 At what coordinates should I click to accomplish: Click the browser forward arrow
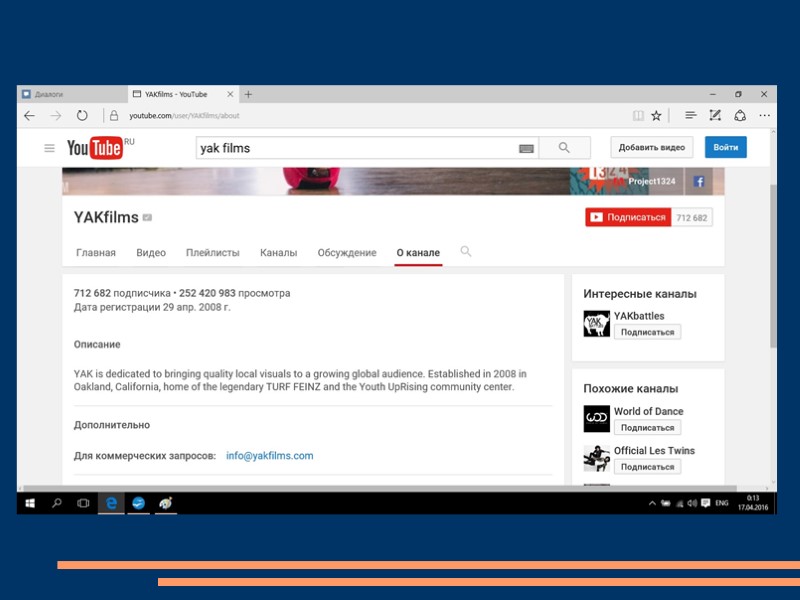coord(56,116)
